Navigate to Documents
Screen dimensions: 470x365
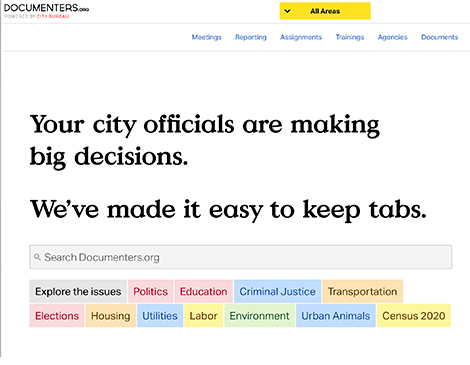tap(439, 37)
